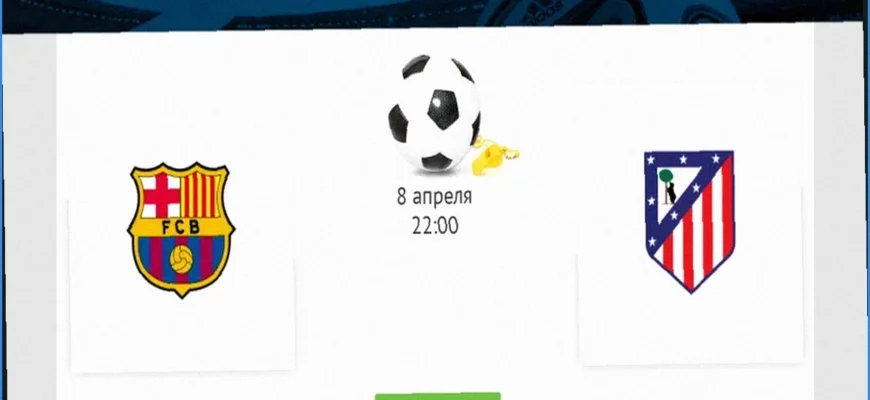Viewport: 870px width, 400px height.
Task: Click the yellow-red Catalan stripes on crest
Action: 201,194
